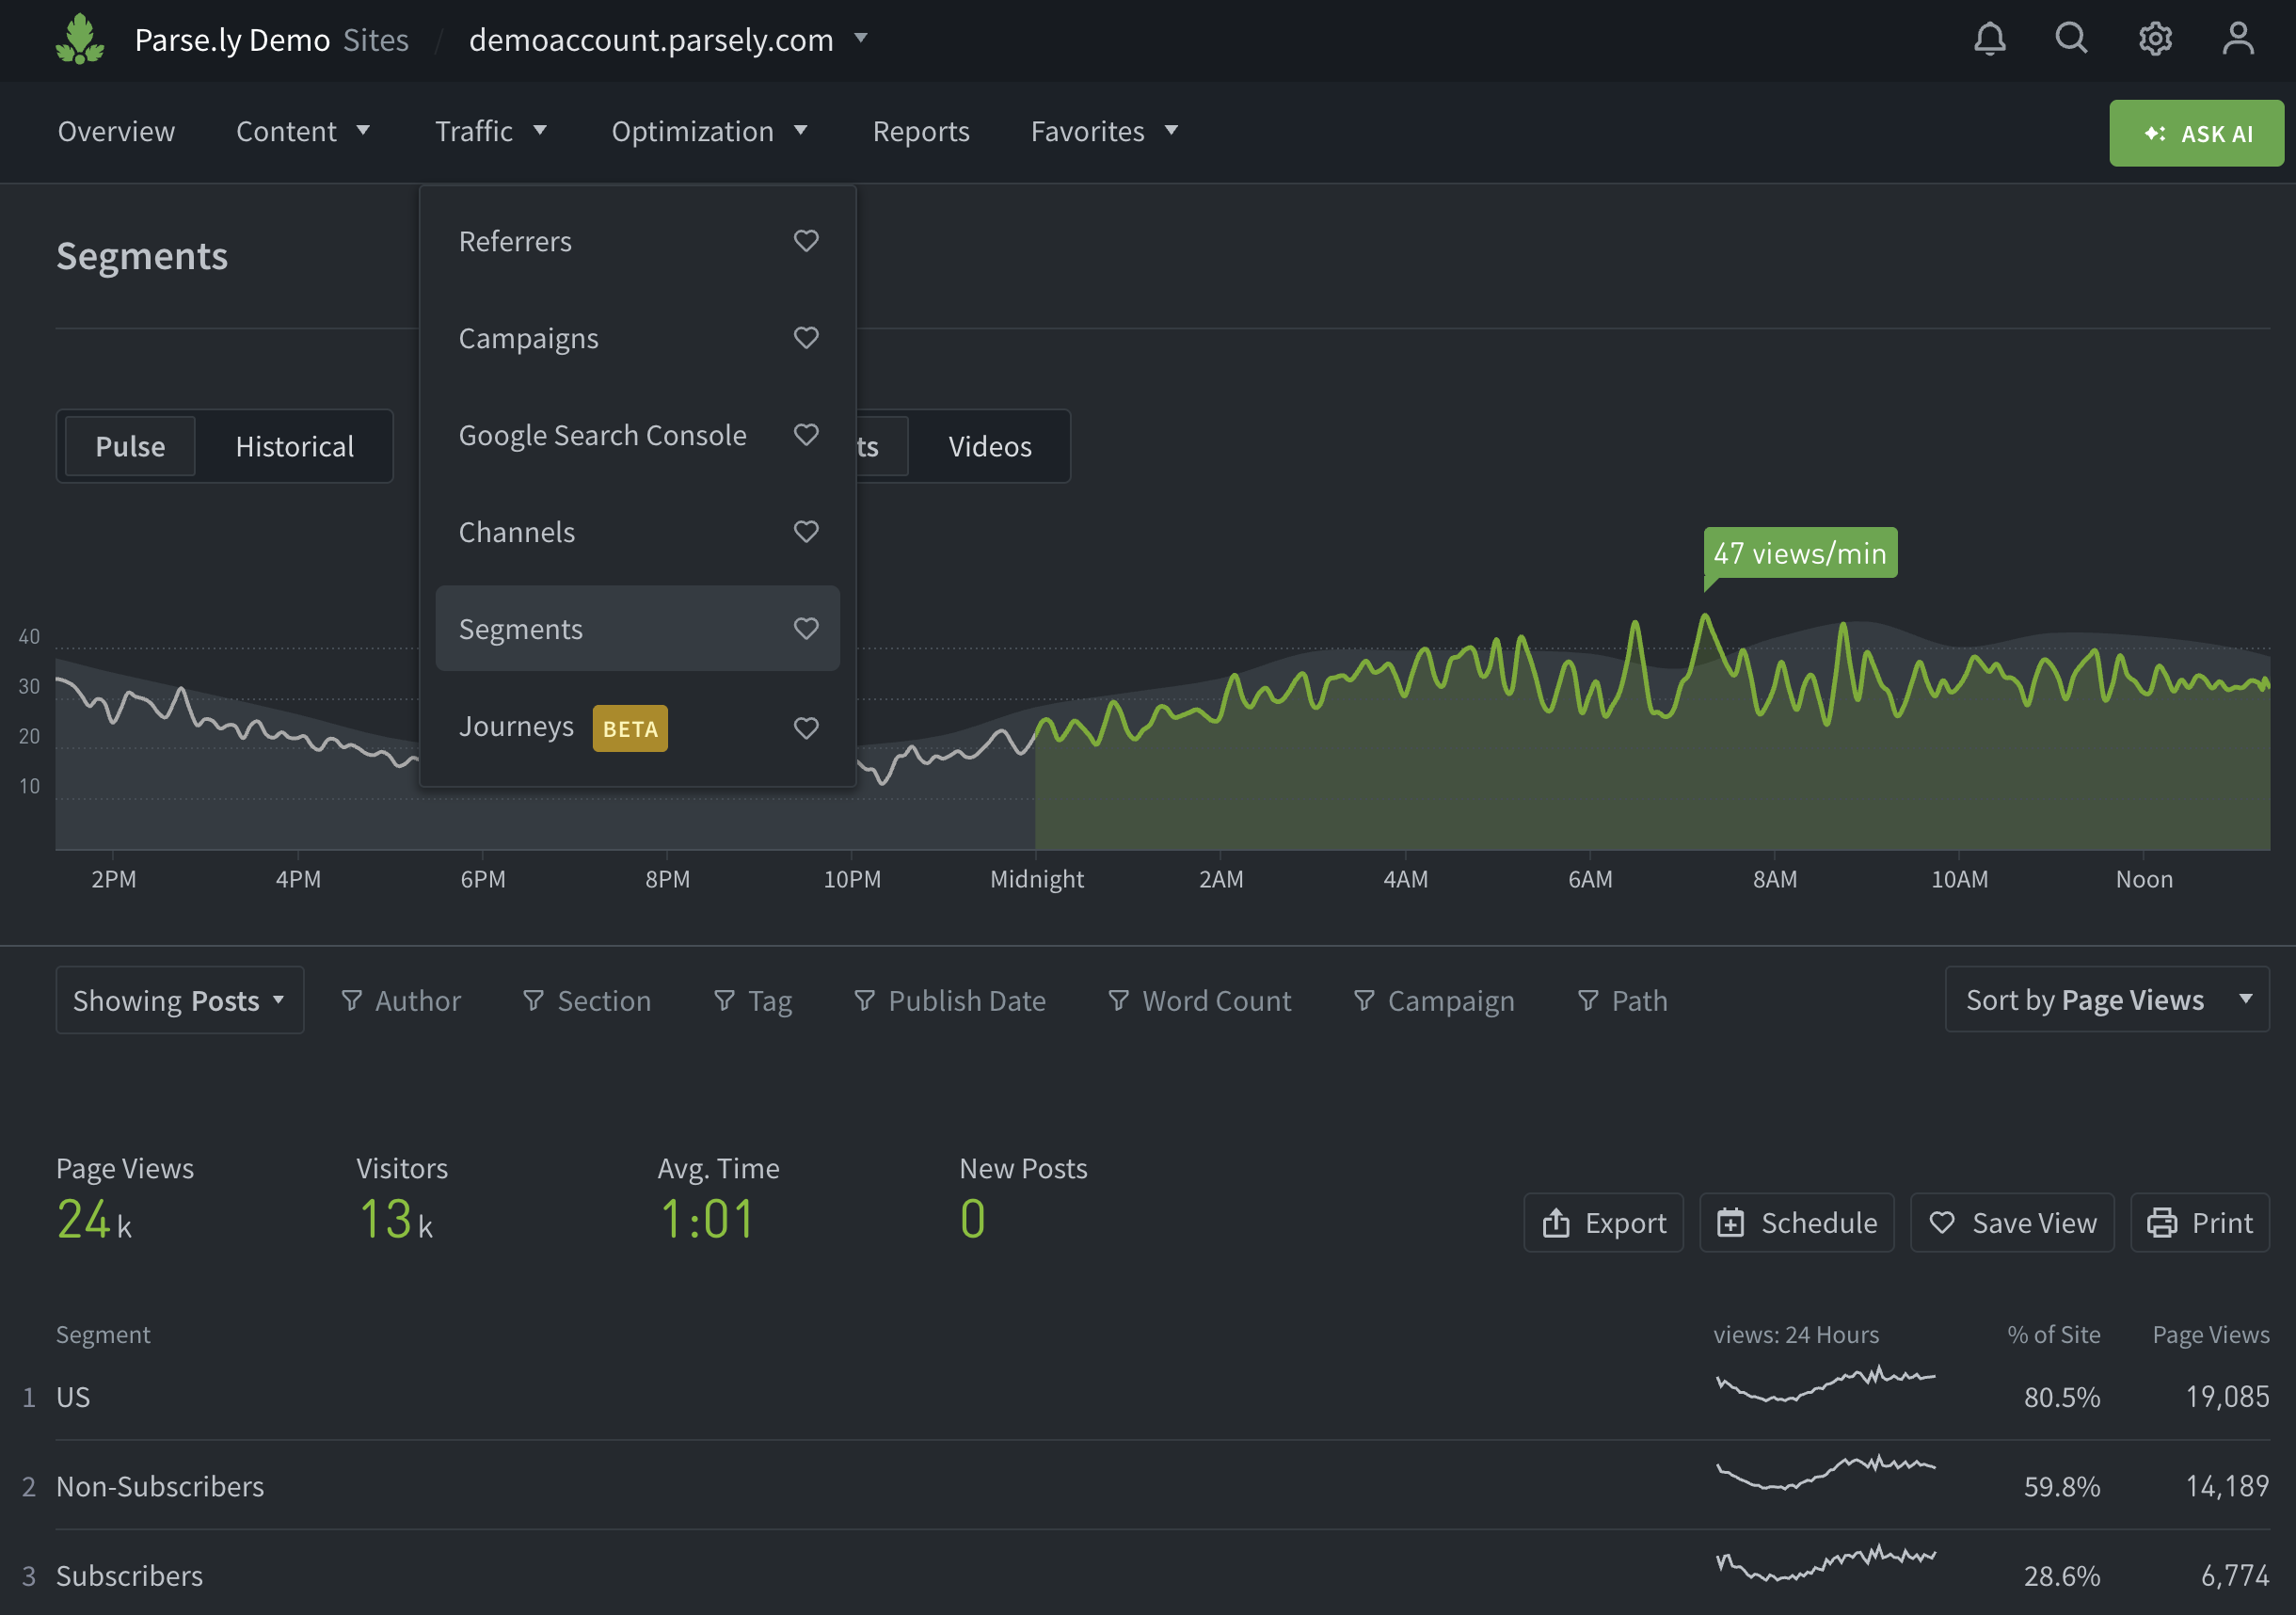Toggle favorite heart for Campaigns
2296x1615 pixels.
806,338
